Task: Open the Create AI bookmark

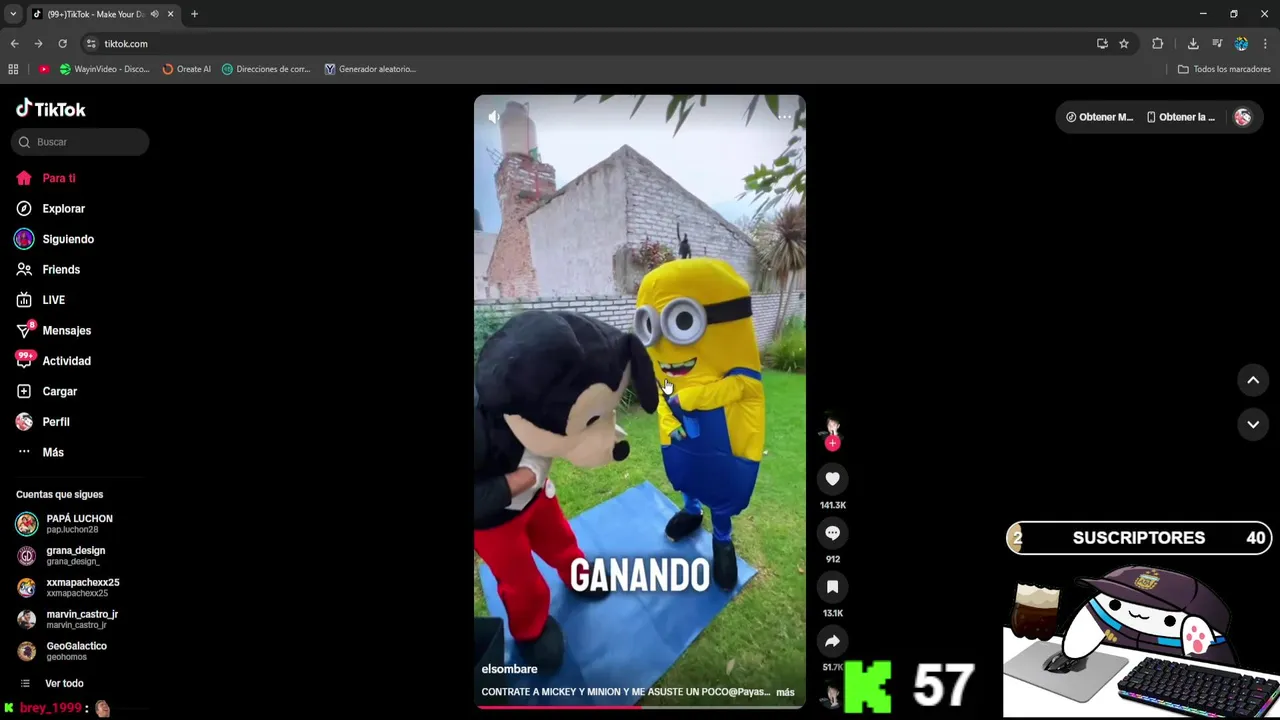Action: point(187,69)
